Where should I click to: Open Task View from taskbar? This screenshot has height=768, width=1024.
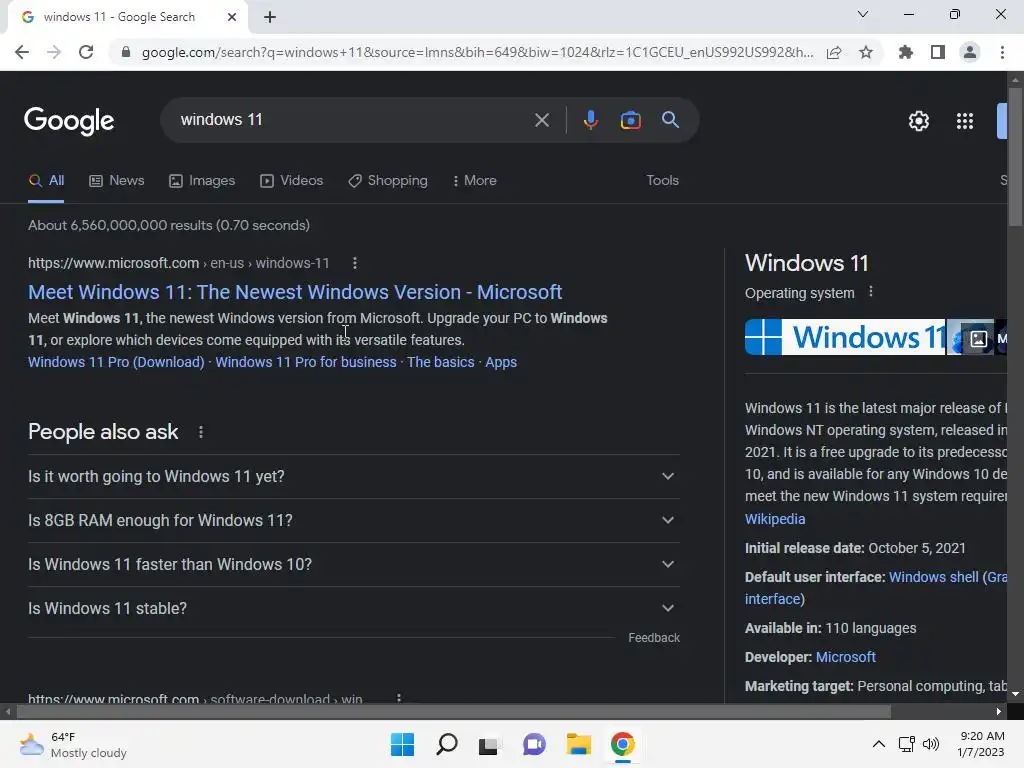(489, 744)
